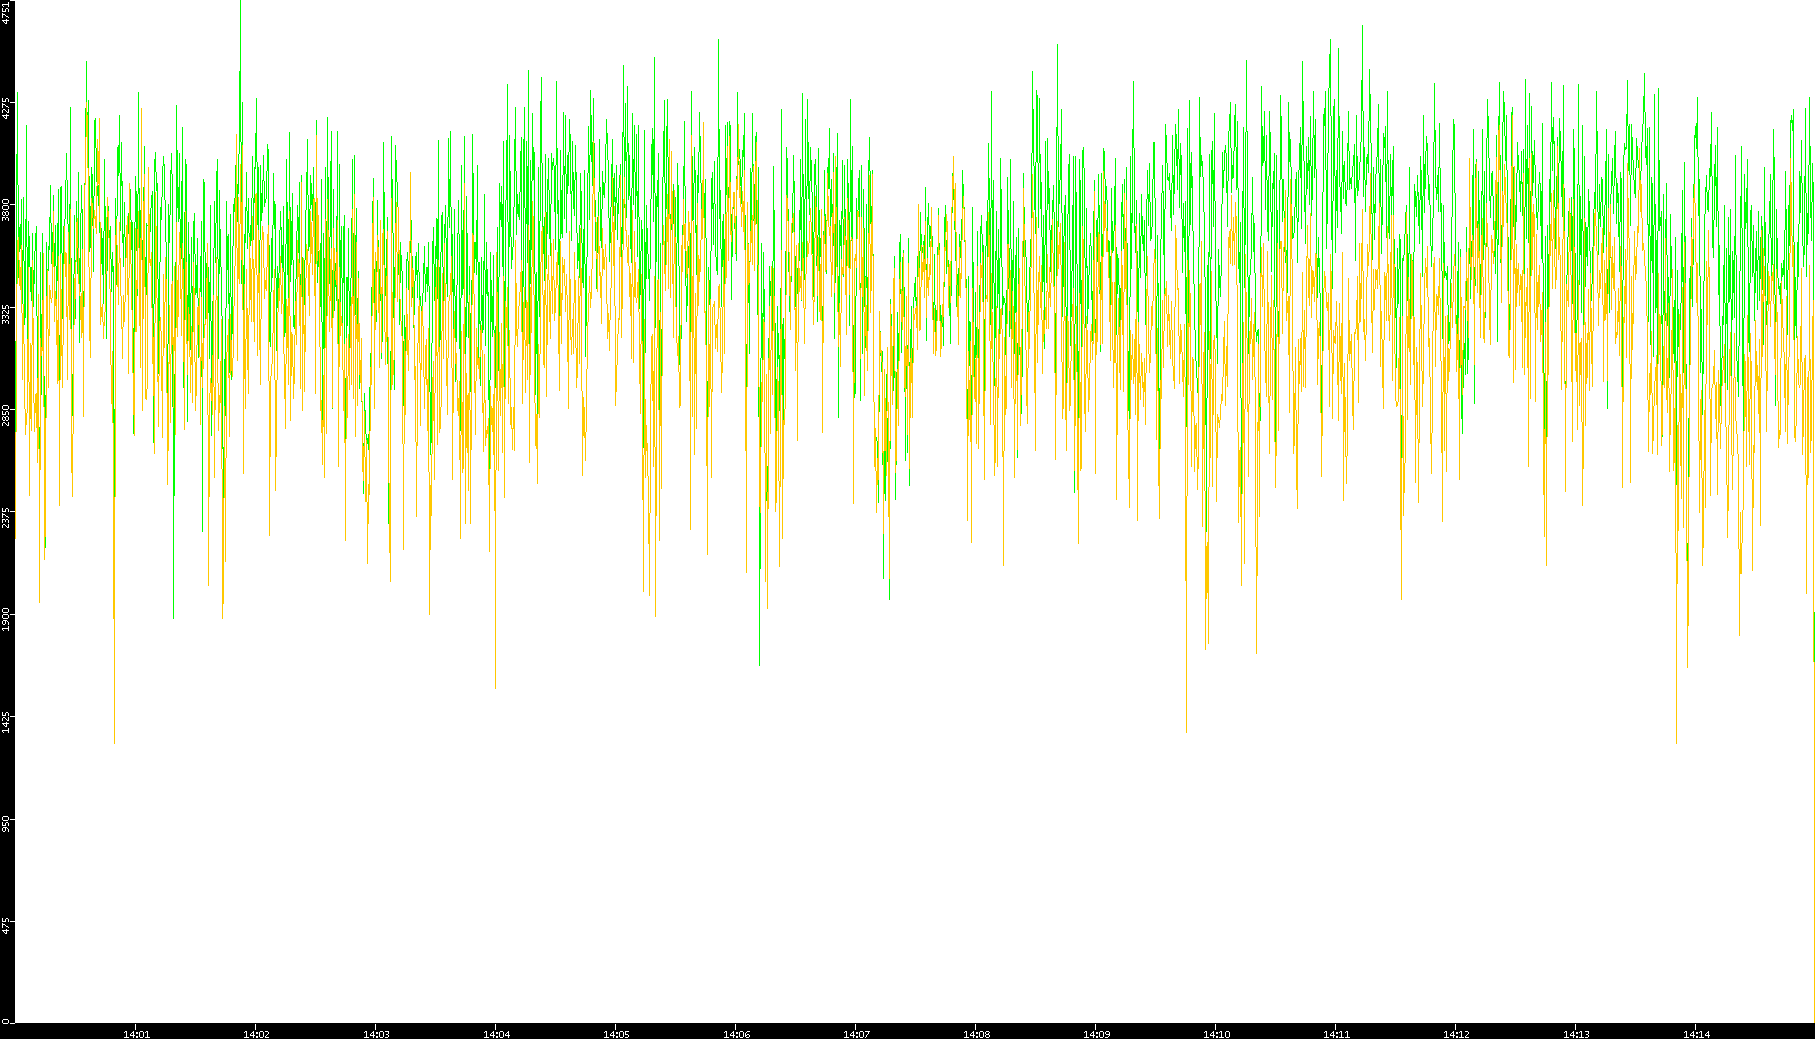
Task: Click the 0 origin label on vertical axis
Action: pos(7,1021)
